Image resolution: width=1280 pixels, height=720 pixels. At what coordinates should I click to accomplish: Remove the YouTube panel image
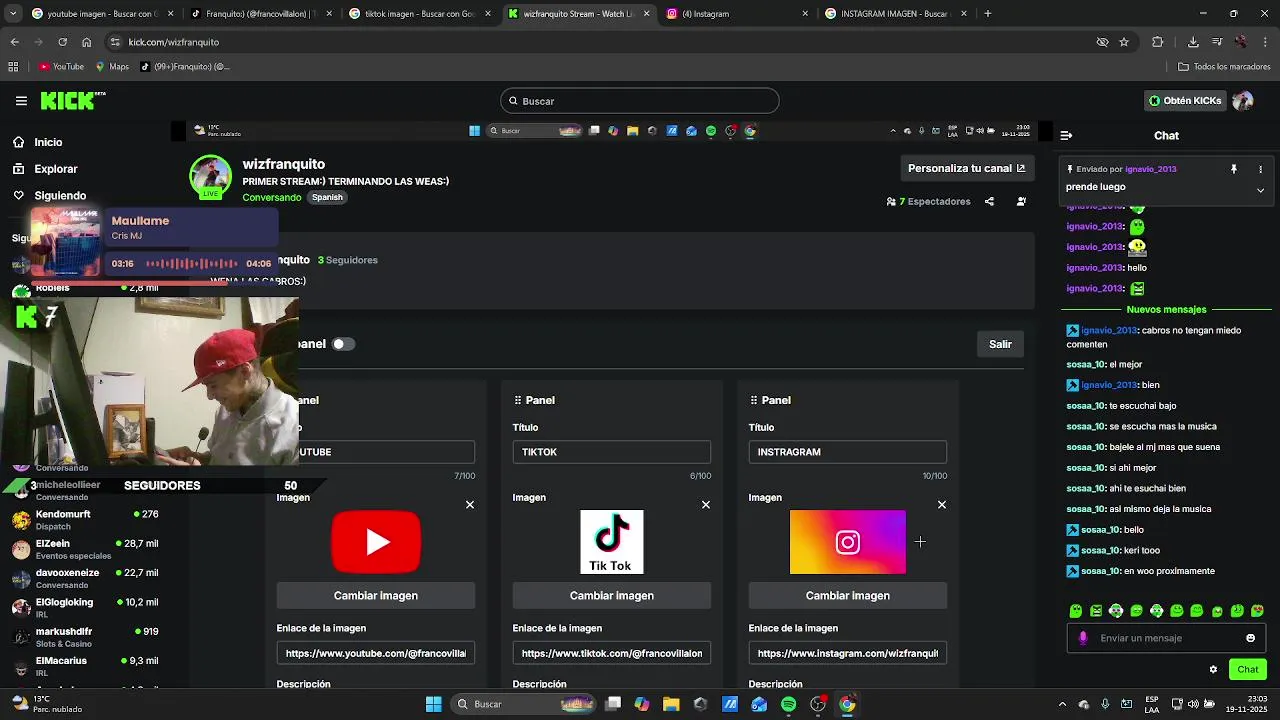470,505
